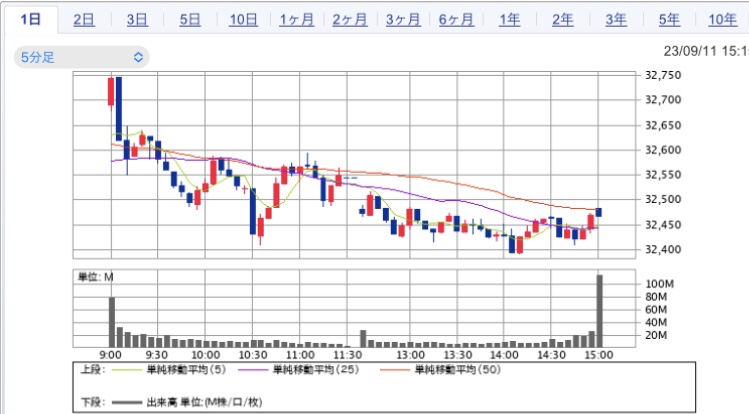Viewport: 749px width, 414px height.
Task: Click the purple 単純移動平均(25) legend line
Action: (x=253, y=370)
